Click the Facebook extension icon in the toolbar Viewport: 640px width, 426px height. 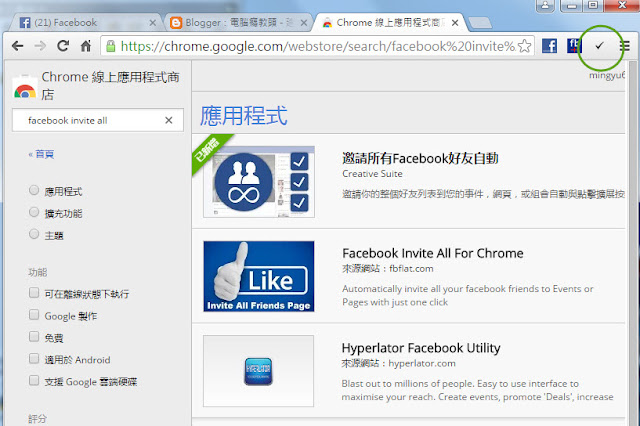click(549, 46)
